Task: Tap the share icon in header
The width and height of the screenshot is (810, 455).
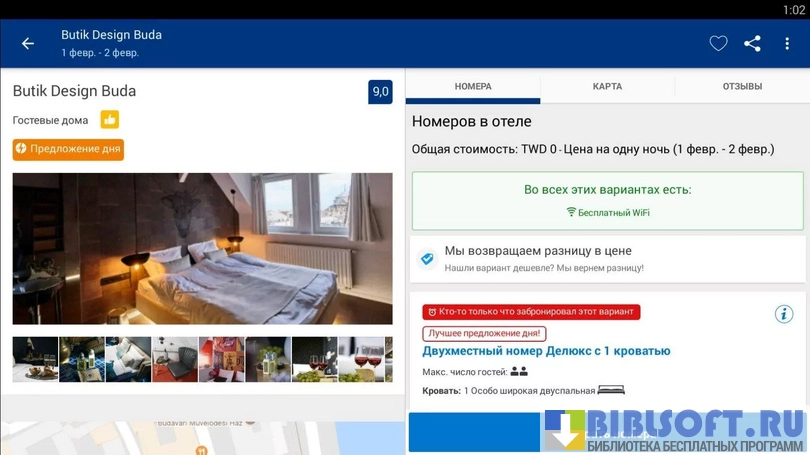Action: pyautogui.click(x=752, y=43)
